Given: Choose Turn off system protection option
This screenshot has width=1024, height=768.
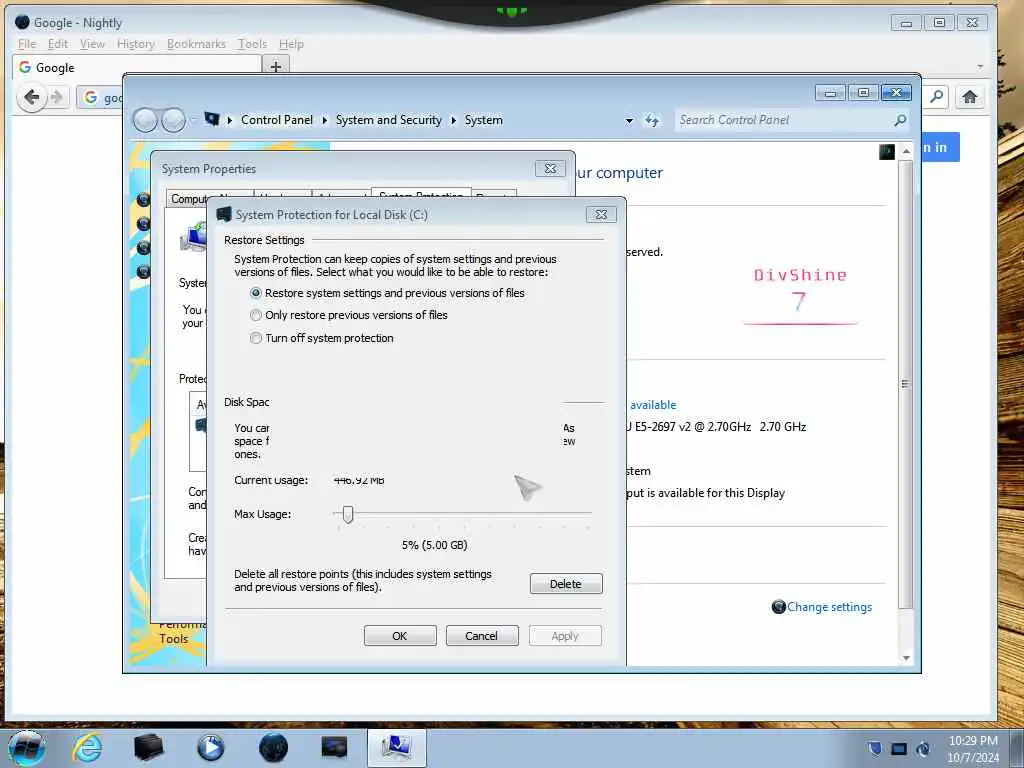Looking at the screenshot, I should pyautogui.click(x=256, y=338).
